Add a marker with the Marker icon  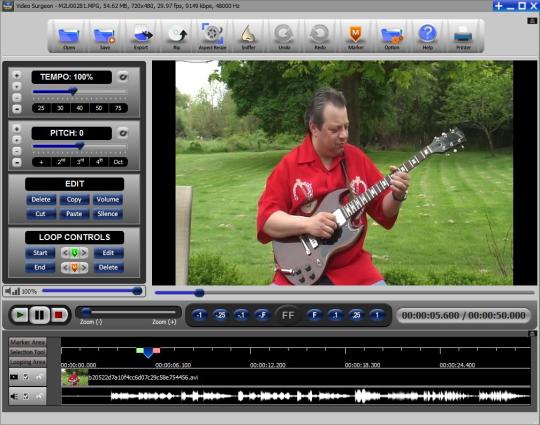pos(356,36)
